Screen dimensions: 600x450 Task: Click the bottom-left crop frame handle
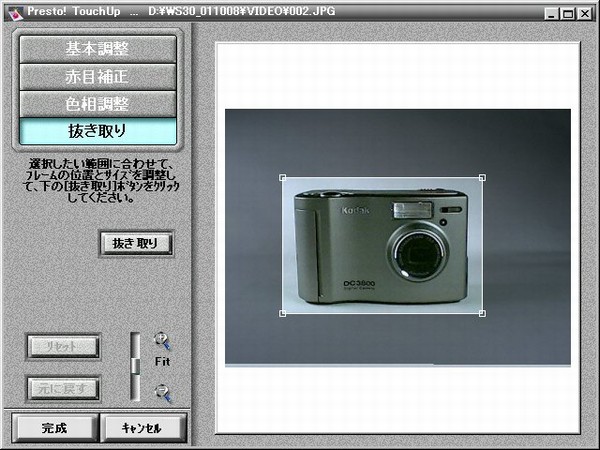tap(281, 314)
